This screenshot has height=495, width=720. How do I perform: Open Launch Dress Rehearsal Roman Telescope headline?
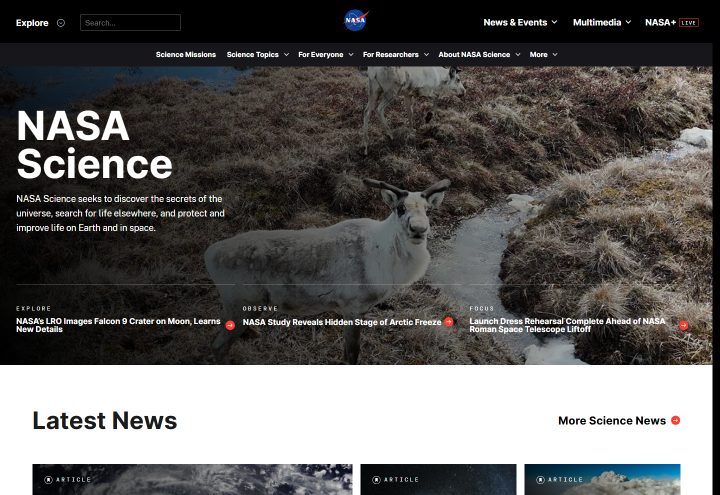[567, 325]
